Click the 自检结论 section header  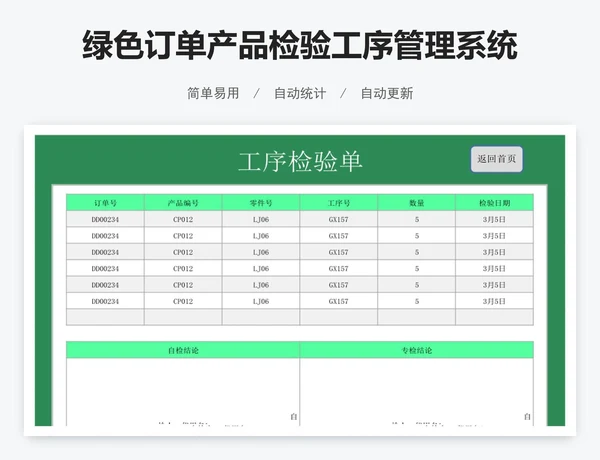[183, 350]
